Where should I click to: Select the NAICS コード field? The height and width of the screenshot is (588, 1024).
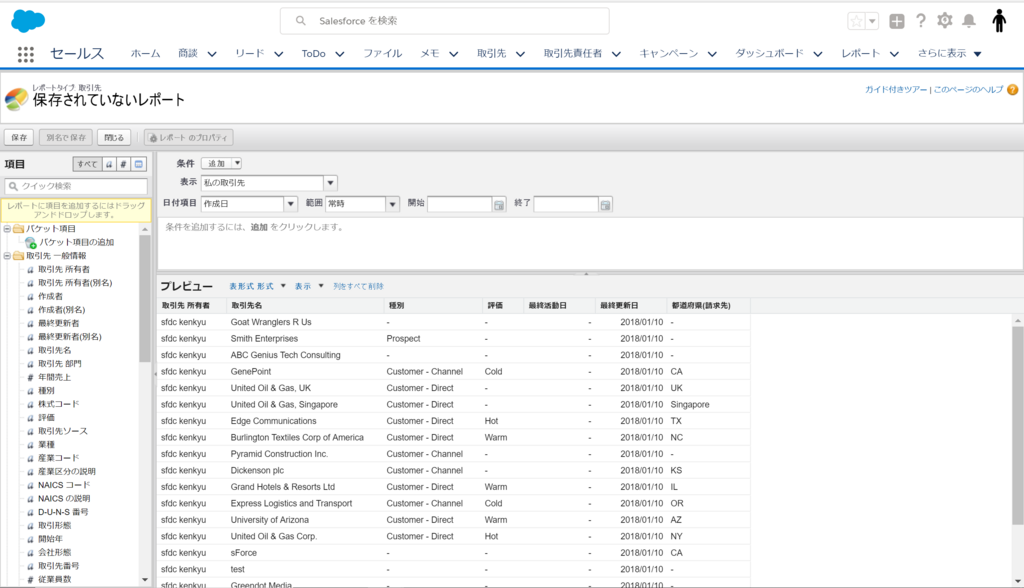tap(64, 485)
